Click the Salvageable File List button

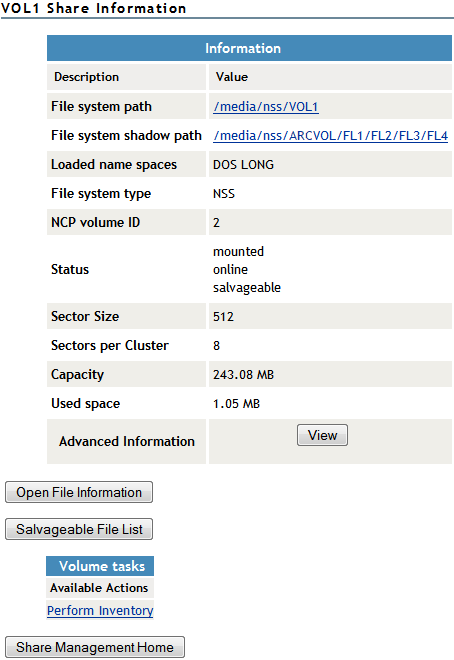click(x=79, y=530)
